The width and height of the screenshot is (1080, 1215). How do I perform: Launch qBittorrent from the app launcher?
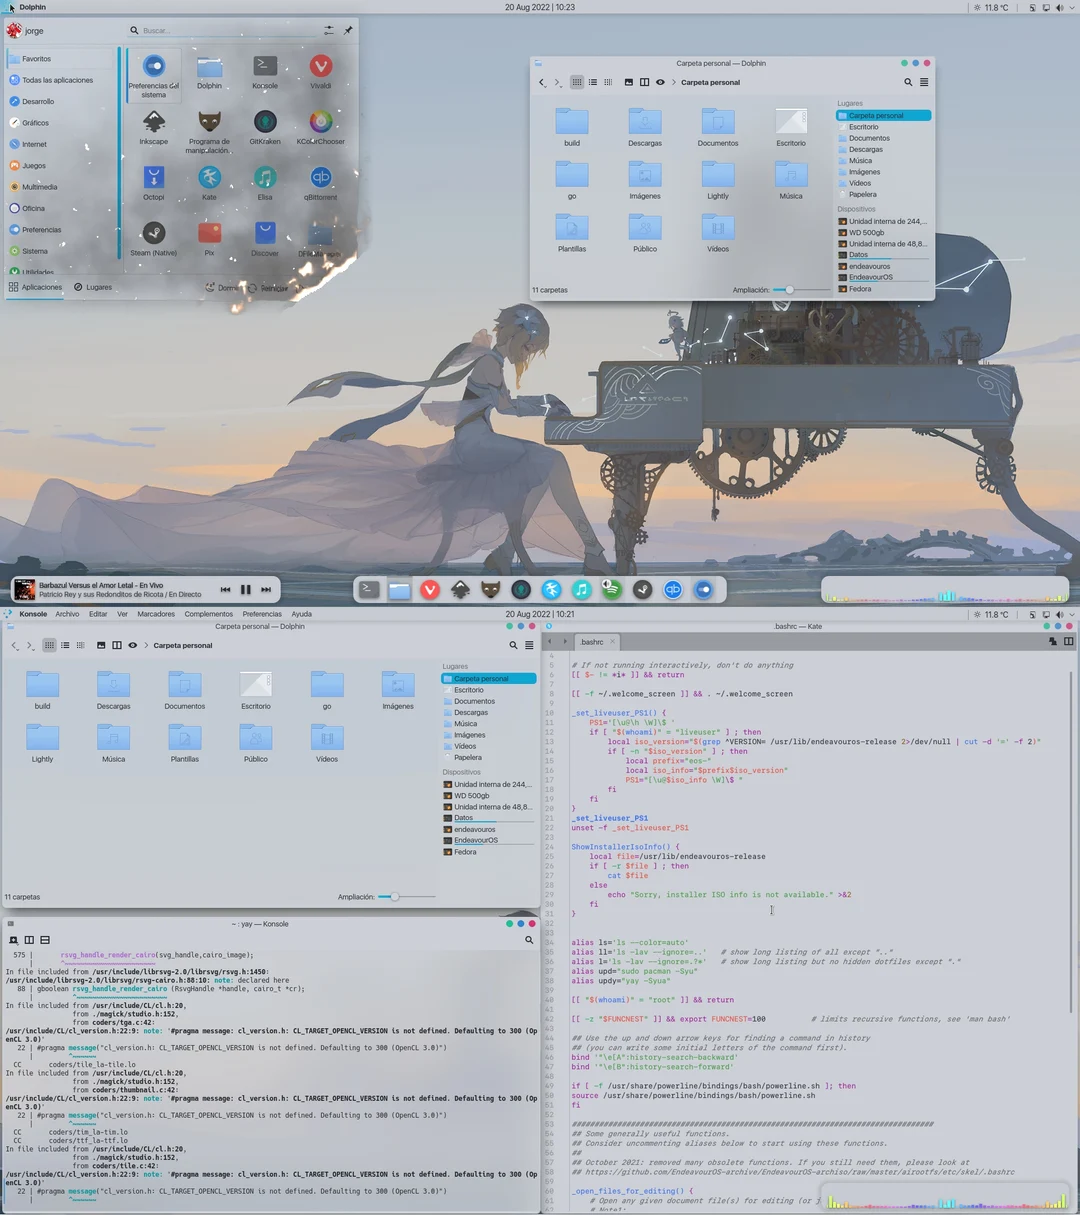(x=319, y=179)
